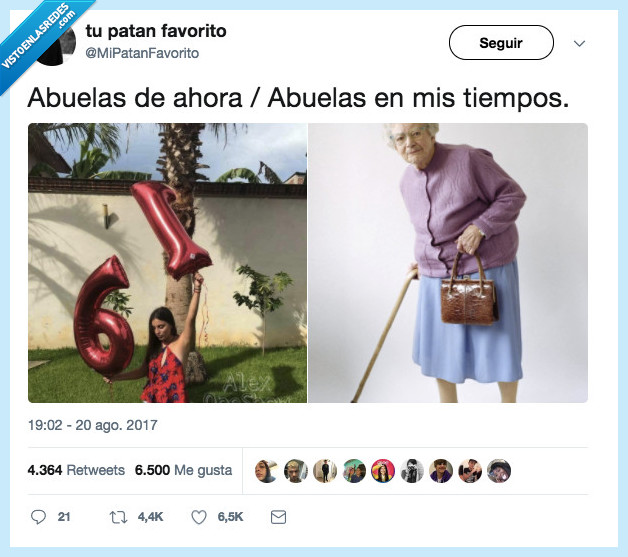Open the @MiPatanFavorito handle link
This screenshot has height=557, width=628.
click(x=142, y=53)
